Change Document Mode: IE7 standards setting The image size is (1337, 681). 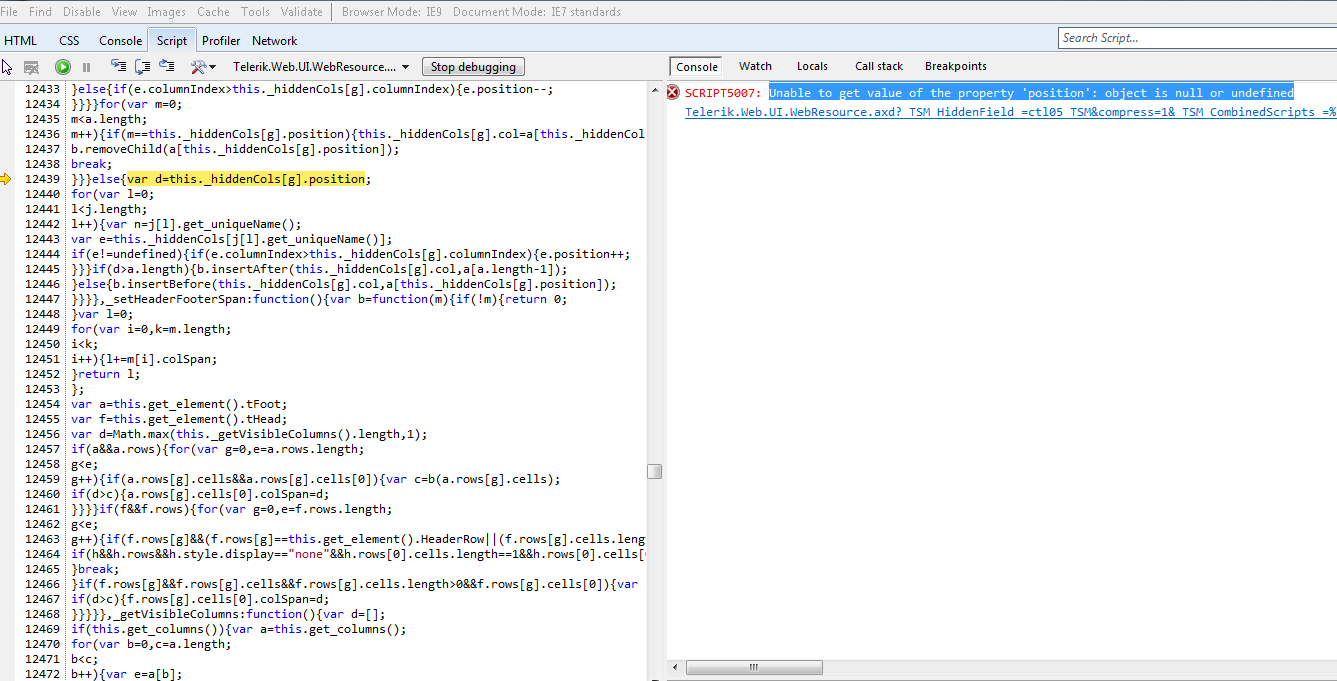[536, 12]
